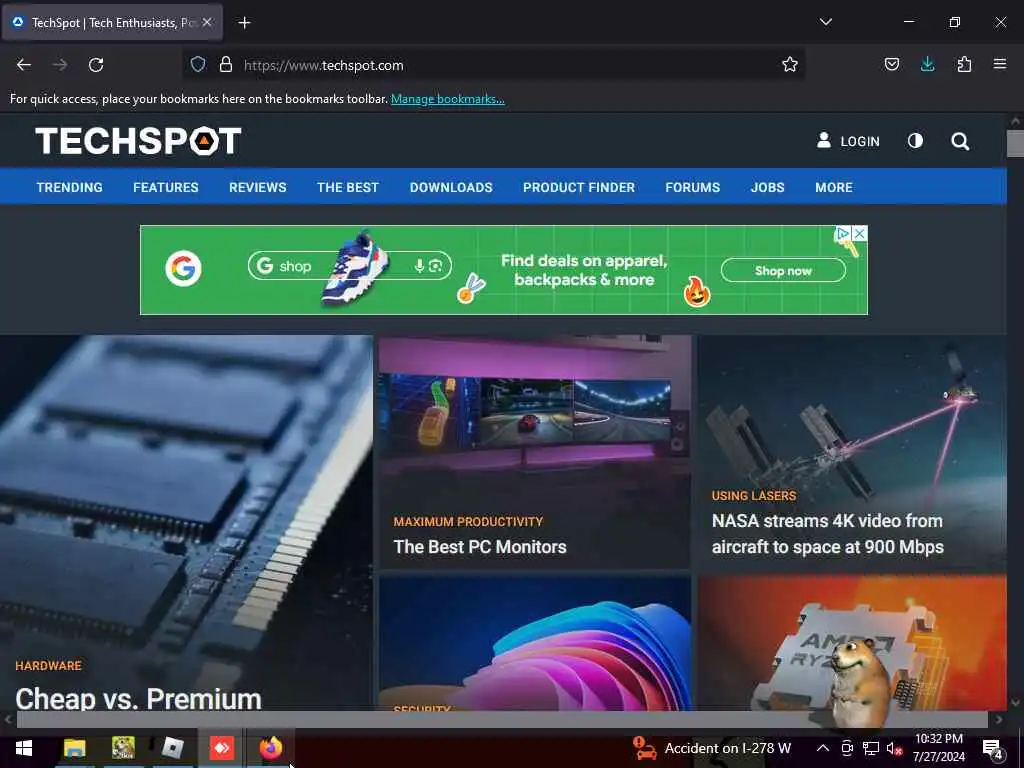
Task: Open the FEATURES nav item
Action: click(x=166, y=187)
